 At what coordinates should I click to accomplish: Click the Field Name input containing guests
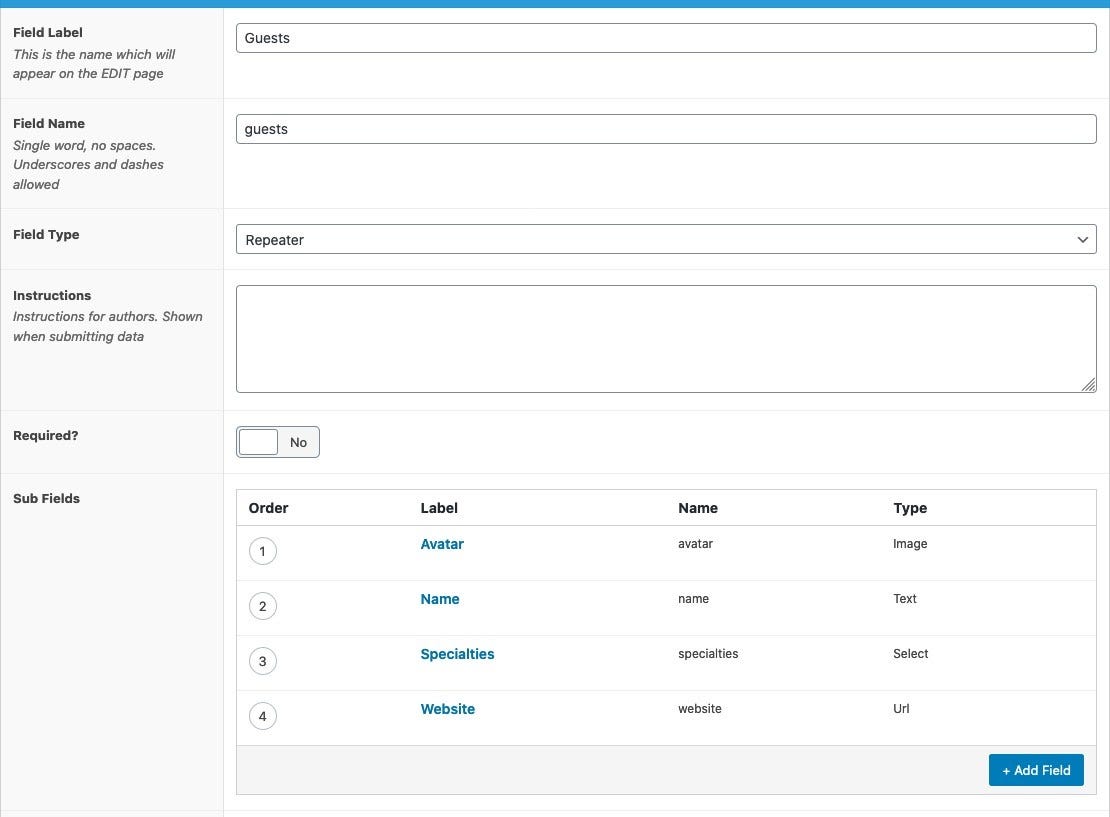coord(666,128)
